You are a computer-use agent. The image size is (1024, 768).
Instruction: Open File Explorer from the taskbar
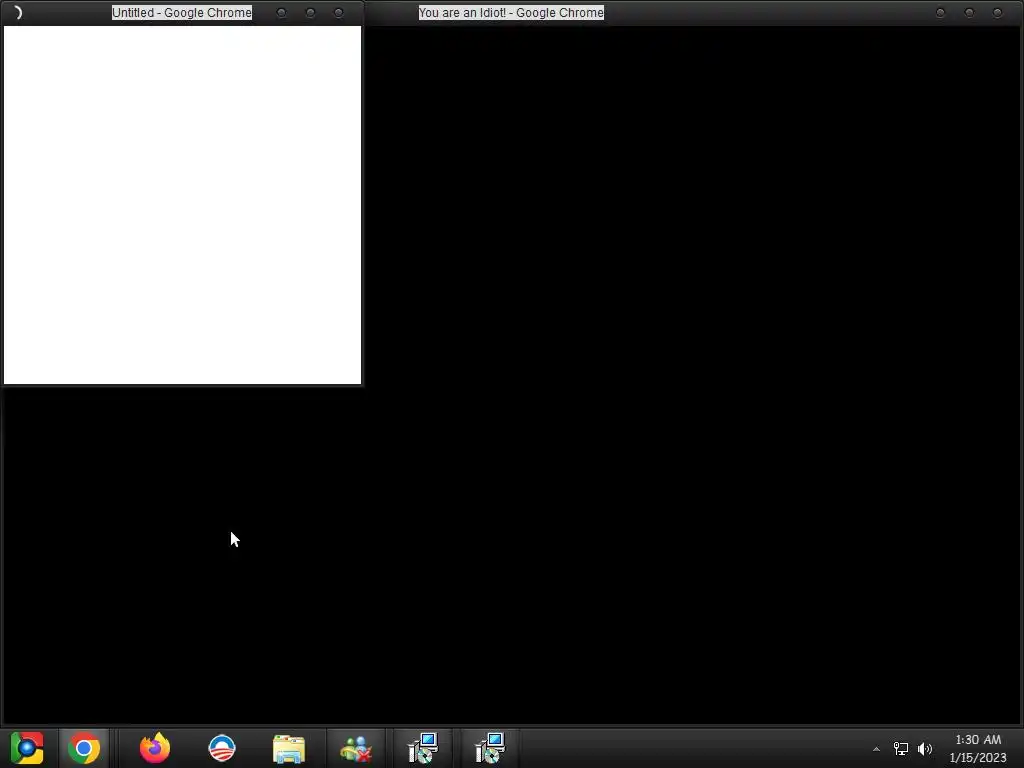289,748
